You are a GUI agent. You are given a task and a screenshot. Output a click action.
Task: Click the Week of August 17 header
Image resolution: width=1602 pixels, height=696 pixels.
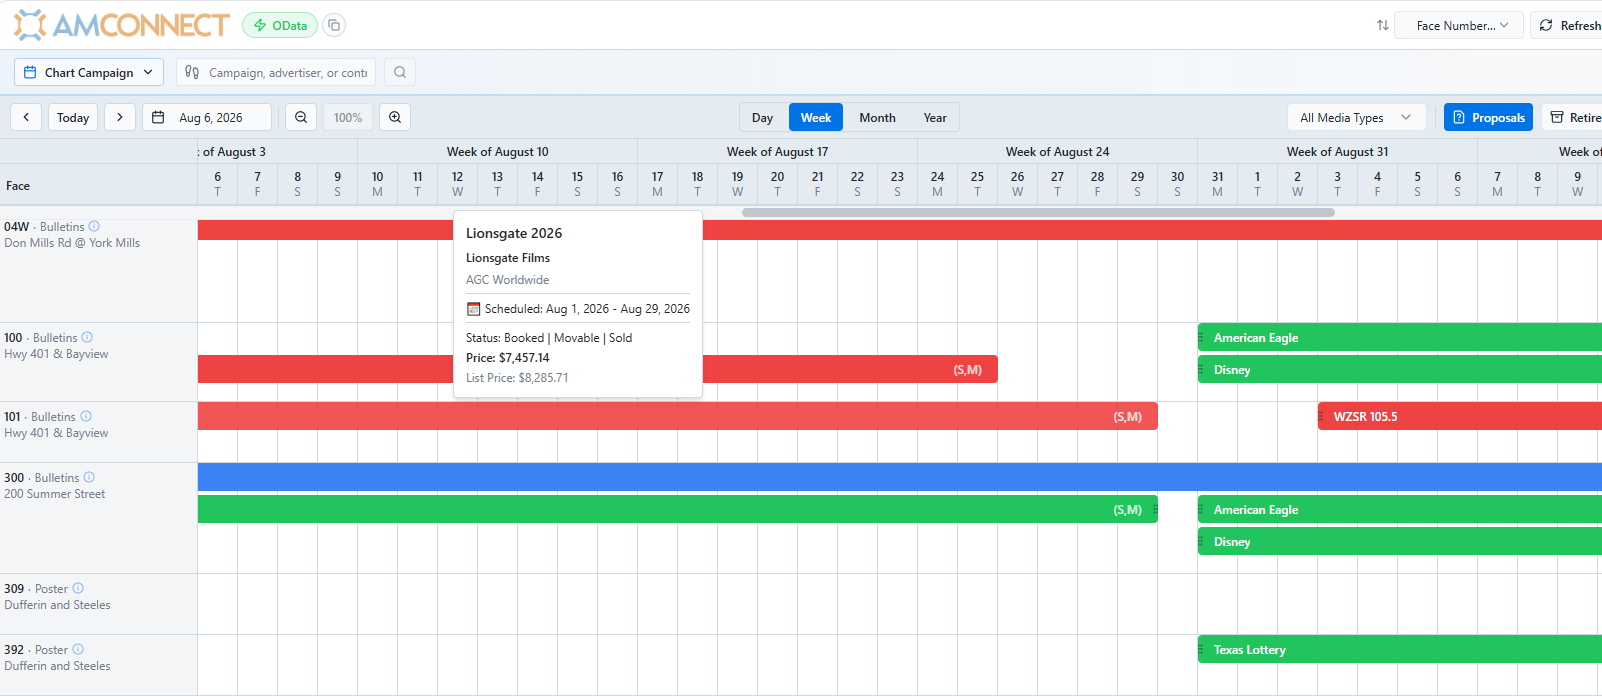[777, 152]
